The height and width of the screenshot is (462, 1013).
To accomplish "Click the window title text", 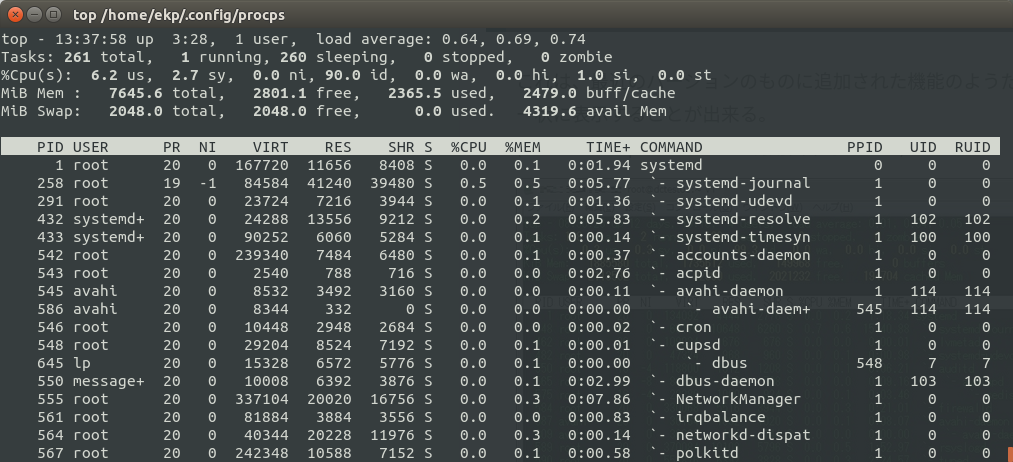I will (x=178, y=14).
